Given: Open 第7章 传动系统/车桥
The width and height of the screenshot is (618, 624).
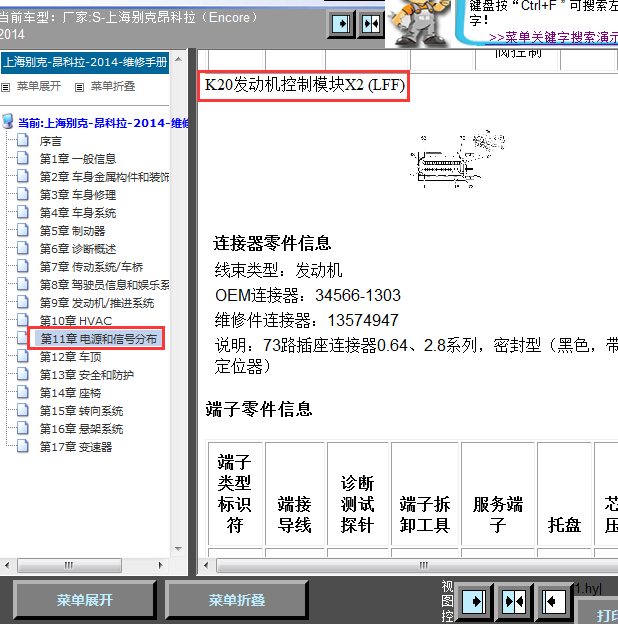Looking at the screenshot, I should (91, 267).
